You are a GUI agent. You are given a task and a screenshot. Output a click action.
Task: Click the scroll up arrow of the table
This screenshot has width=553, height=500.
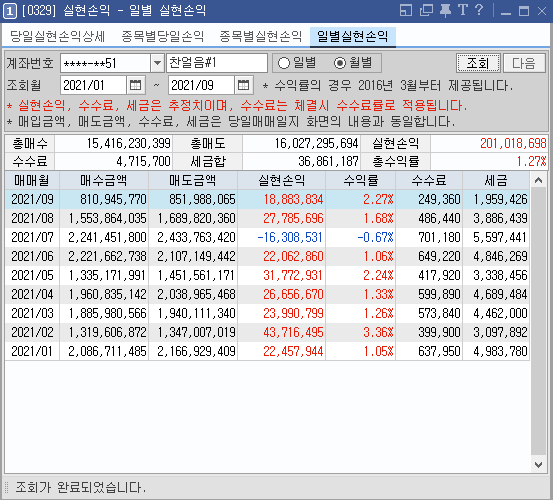pos(538,181)
